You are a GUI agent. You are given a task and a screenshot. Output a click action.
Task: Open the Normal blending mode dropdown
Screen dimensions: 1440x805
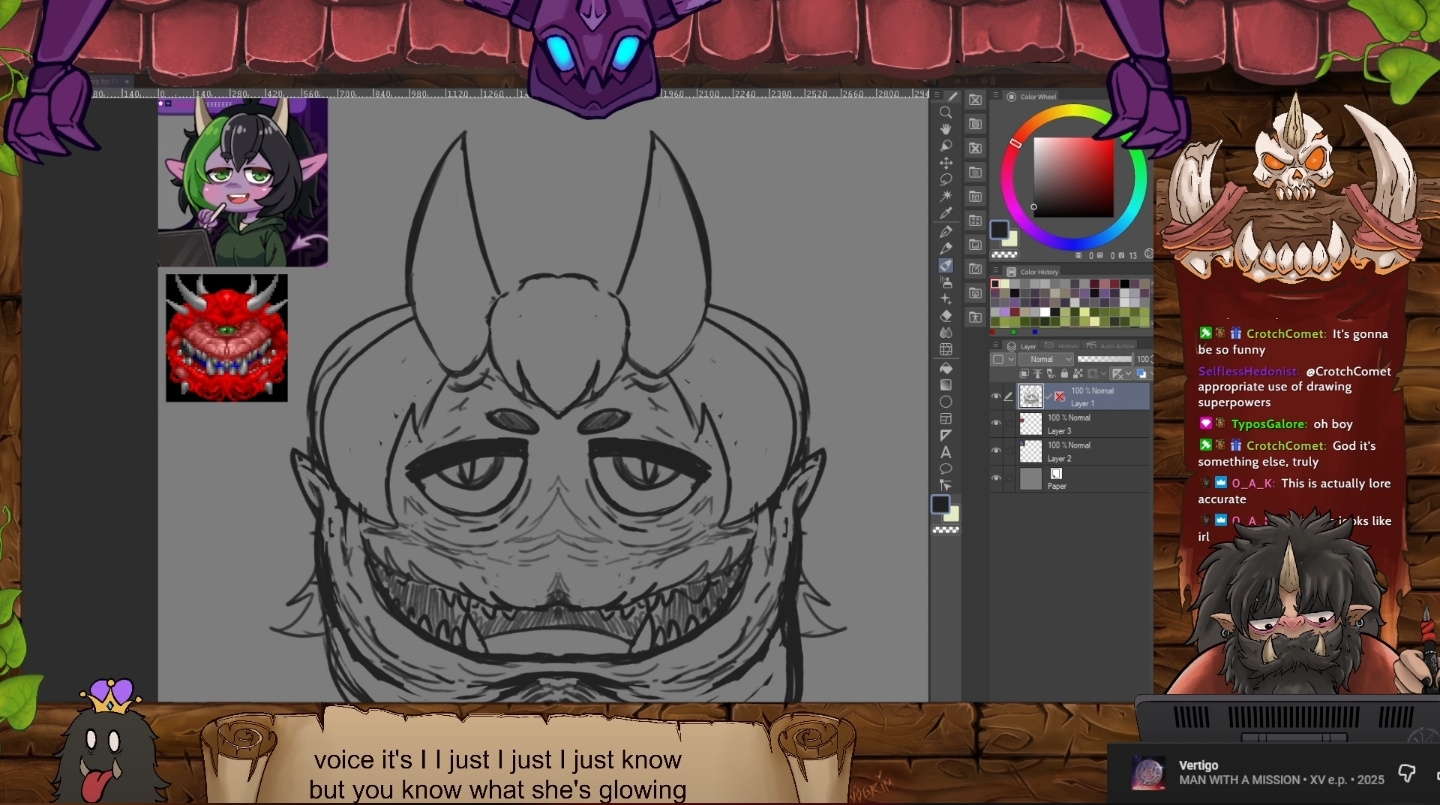(x=1046, y=359)
